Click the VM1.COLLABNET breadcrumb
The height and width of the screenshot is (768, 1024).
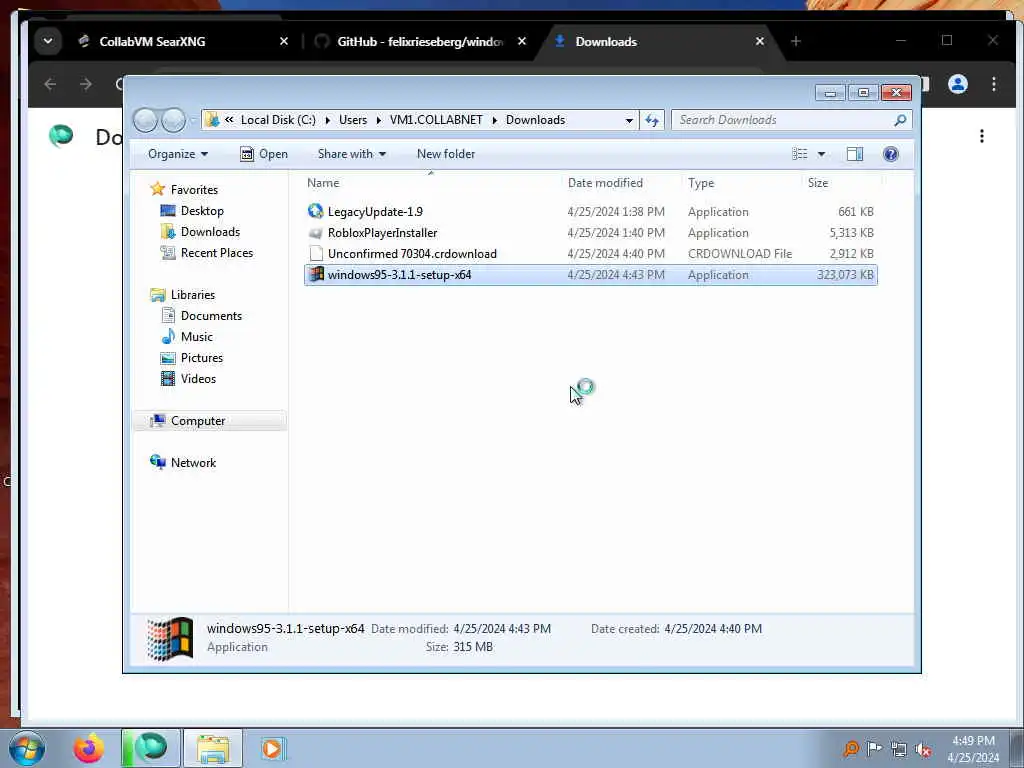tap(436, 120)
